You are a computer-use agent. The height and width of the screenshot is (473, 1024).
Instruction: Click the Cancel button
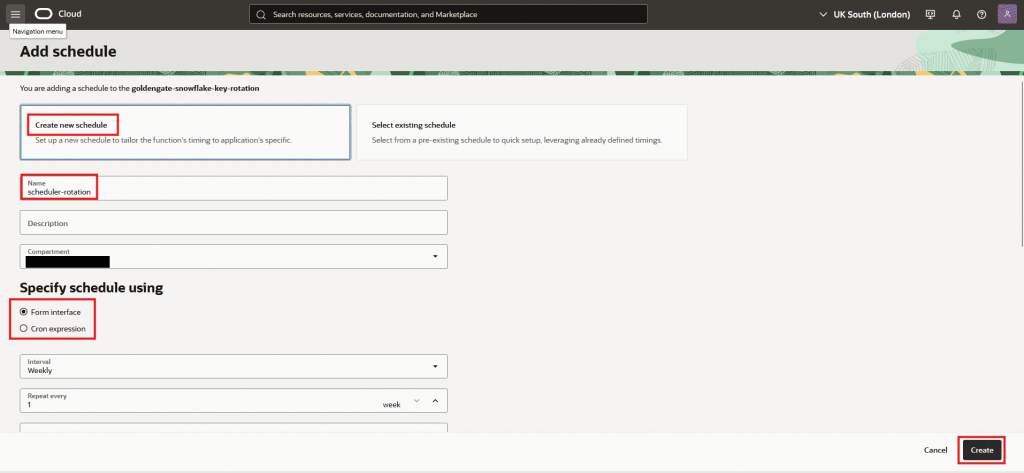935,450
